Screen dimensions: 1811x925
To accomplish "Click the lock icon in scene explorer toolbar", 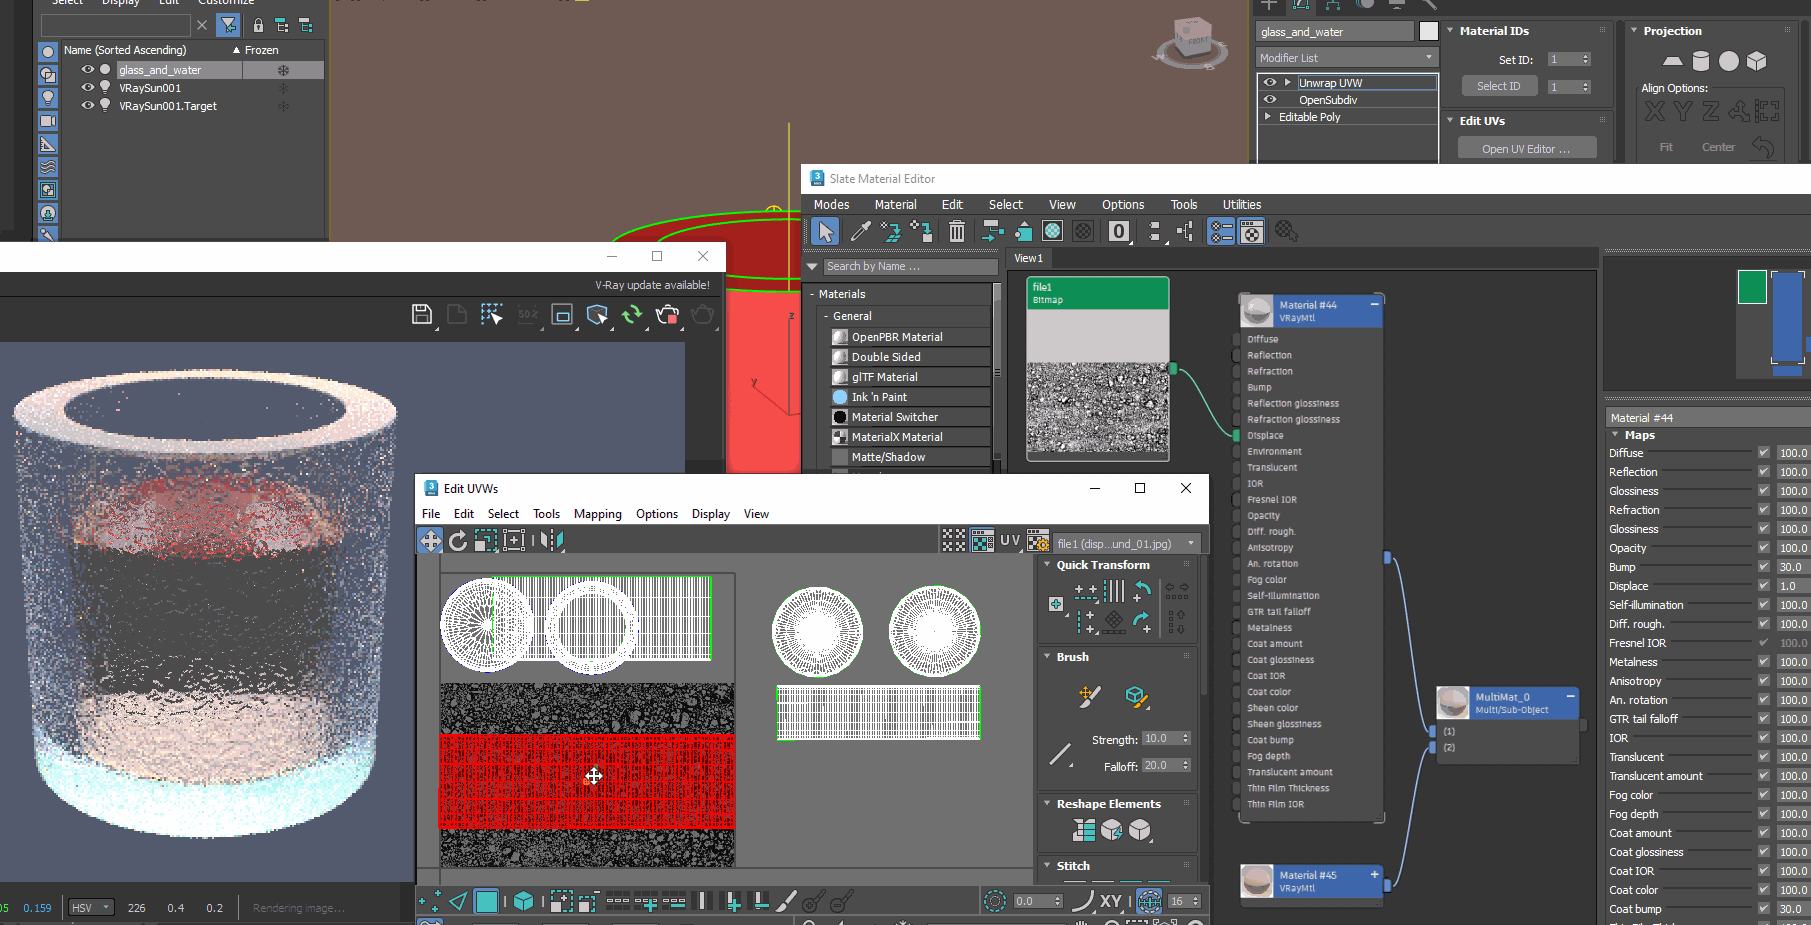I will [258, 25].
